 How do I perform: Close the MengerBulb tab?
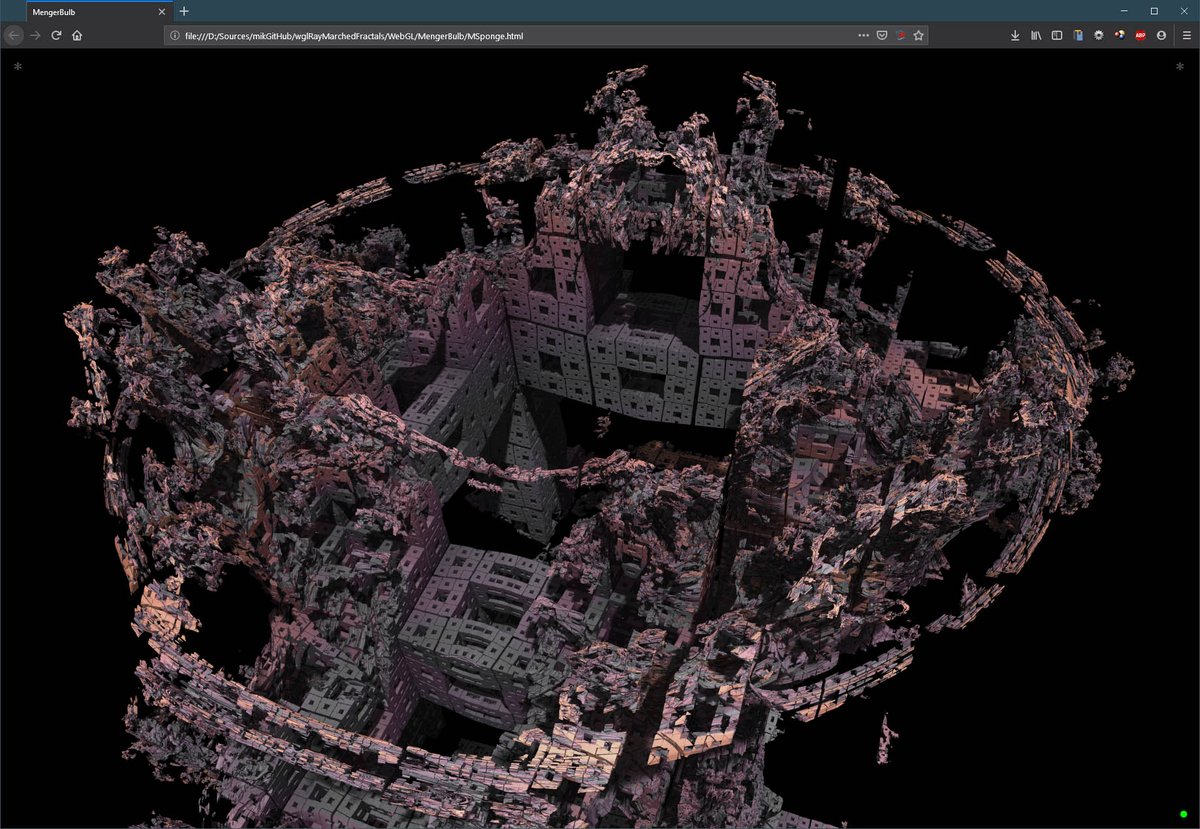pos(160,11)
